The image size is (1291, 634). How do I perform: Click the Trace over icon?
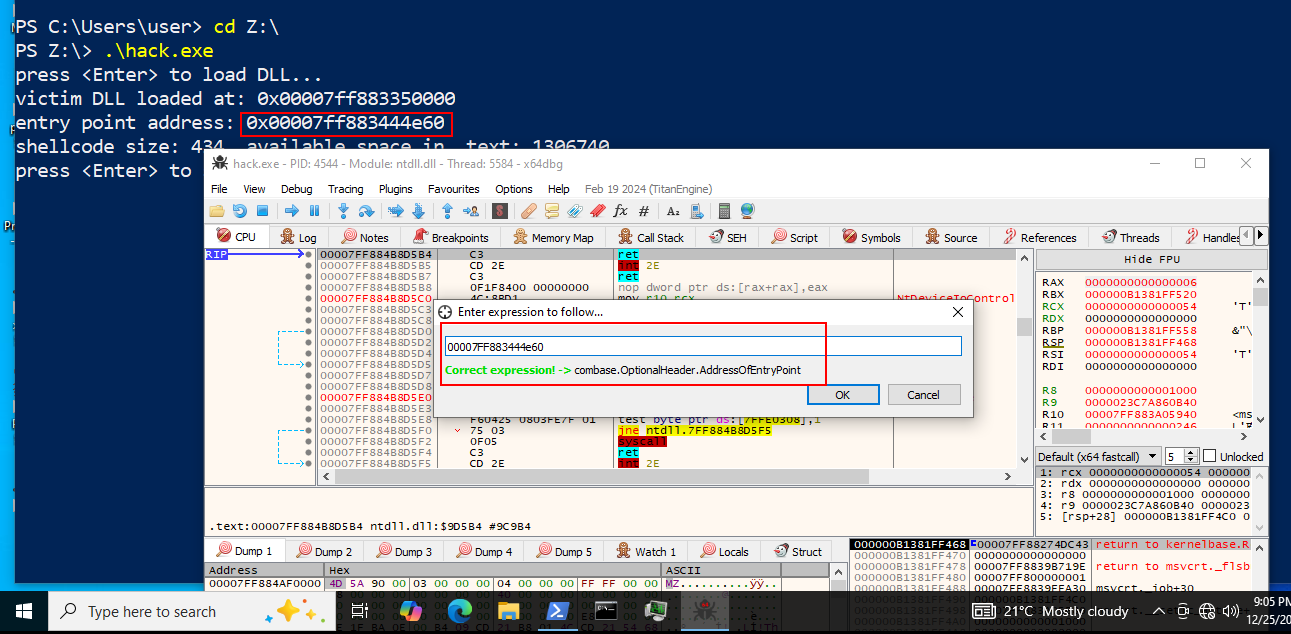(418, 211)
